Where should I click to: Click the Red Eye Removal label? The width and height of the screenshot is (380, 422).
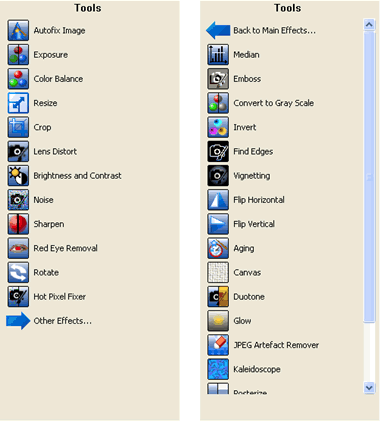click(65, 248)
